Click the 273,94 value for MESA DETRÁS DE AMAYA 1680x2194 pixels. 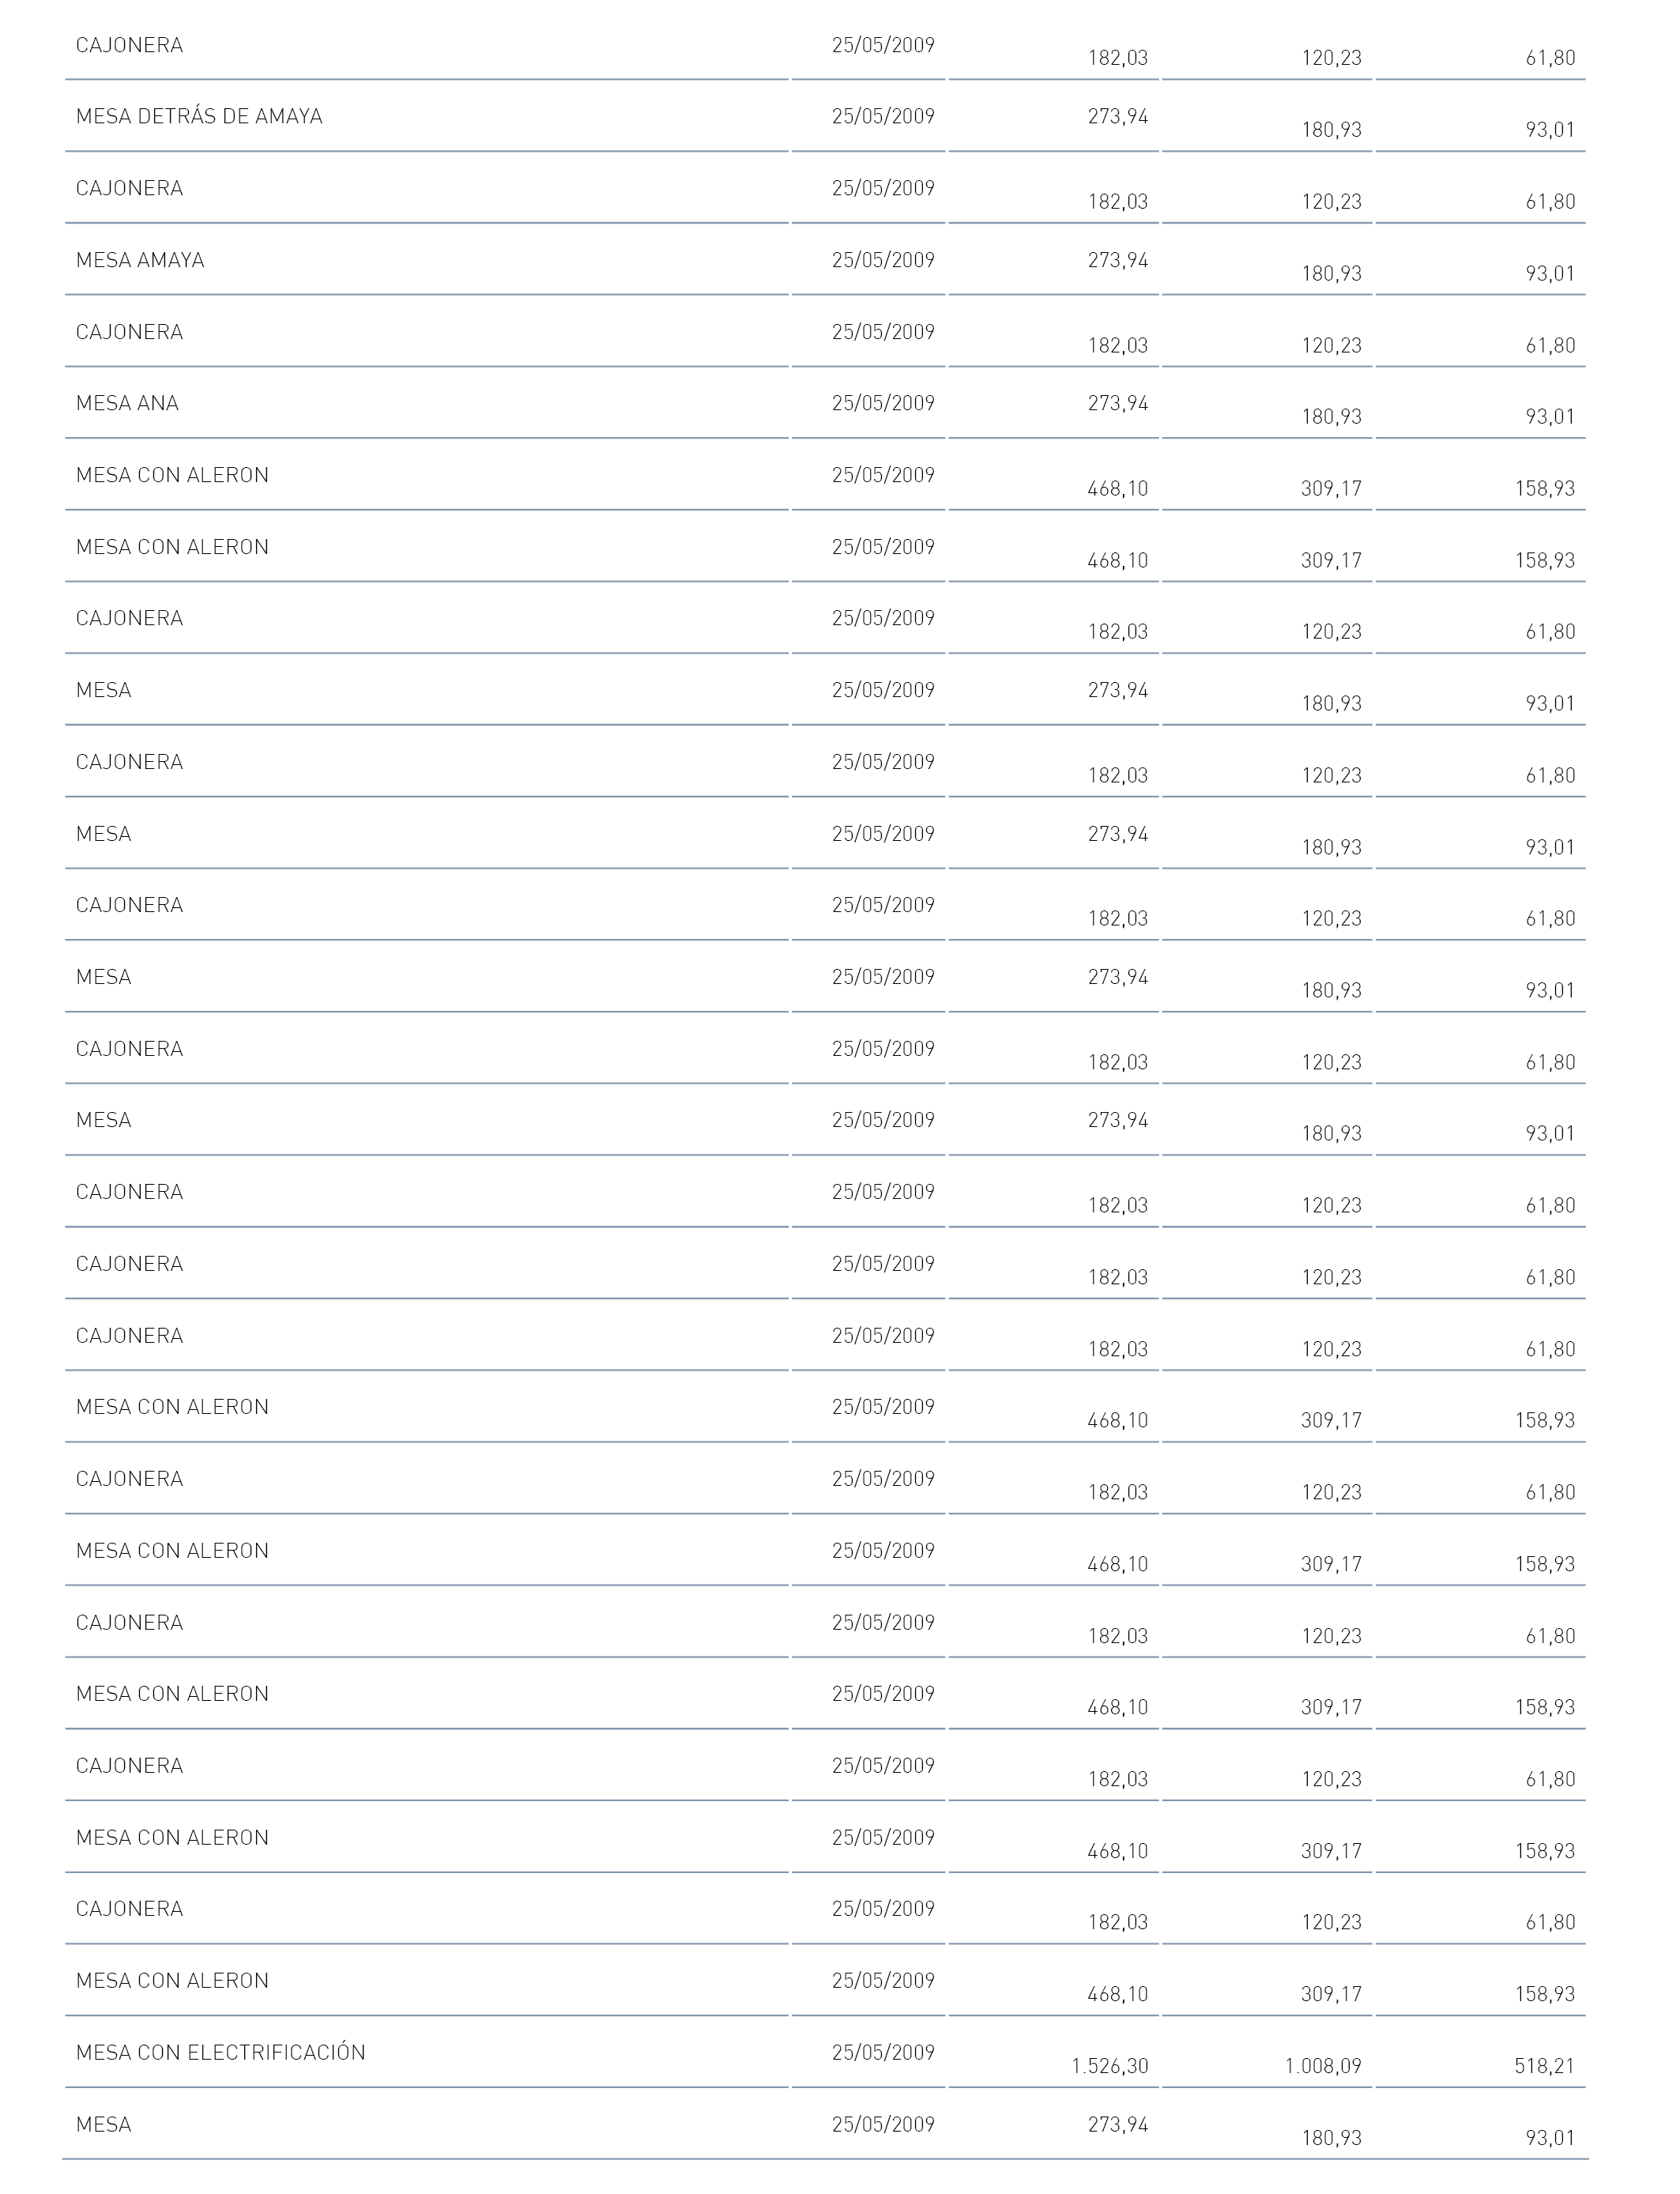point(1118,117)
